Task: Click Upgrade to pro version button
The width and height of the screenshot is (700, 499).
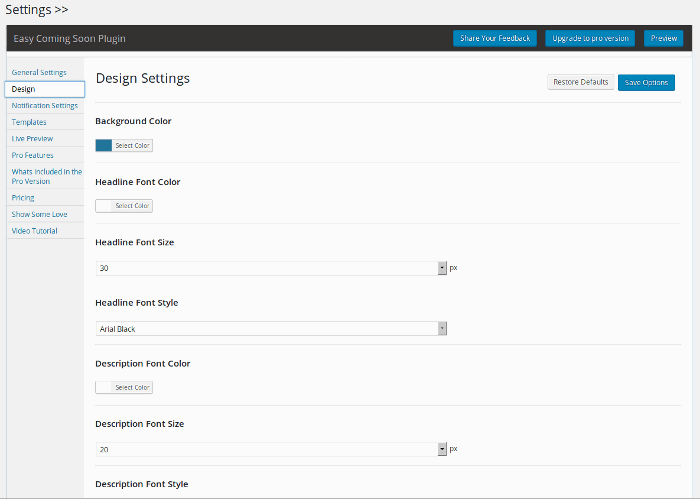Action: click(x=590, y=38)
